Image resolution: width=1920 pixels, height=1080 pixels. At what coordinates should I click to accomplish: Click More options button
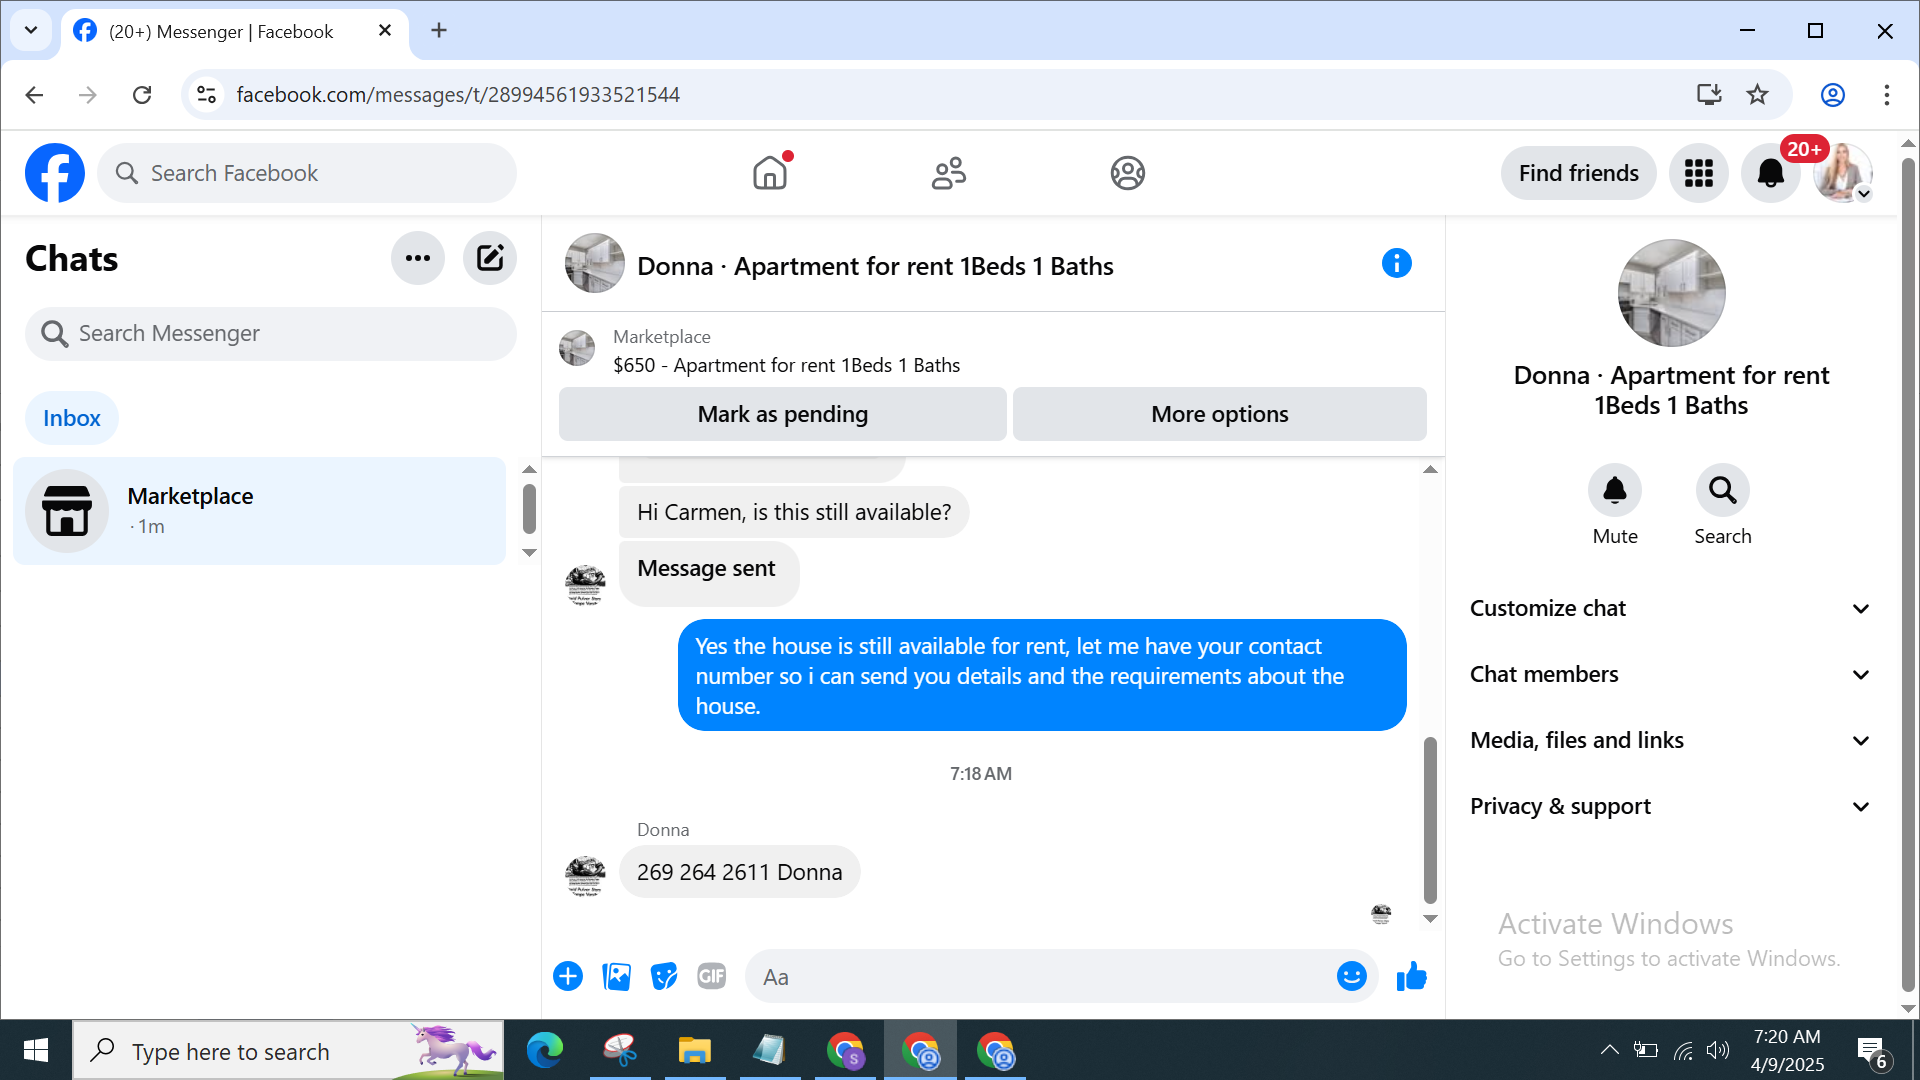[1219, 414]
